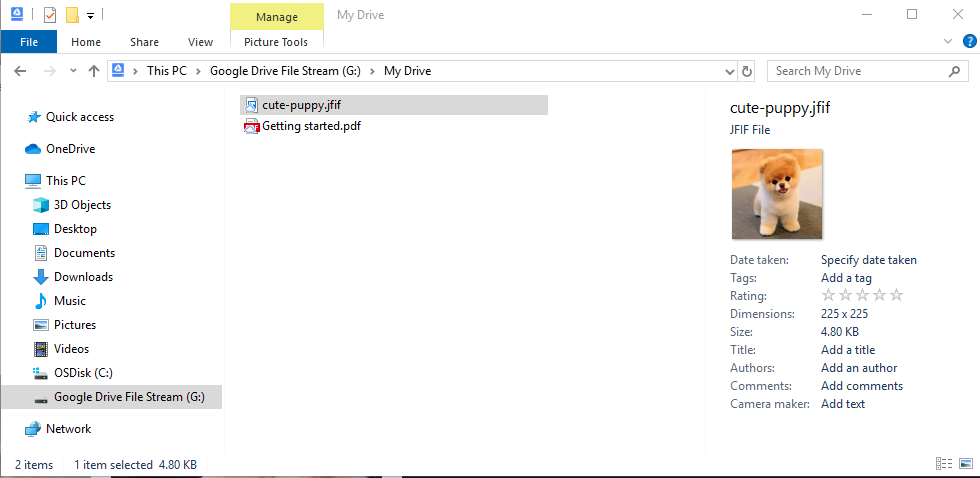The image size is (980, 478).
Task: Refresh the My Drive folder
Action: (747, 71)
